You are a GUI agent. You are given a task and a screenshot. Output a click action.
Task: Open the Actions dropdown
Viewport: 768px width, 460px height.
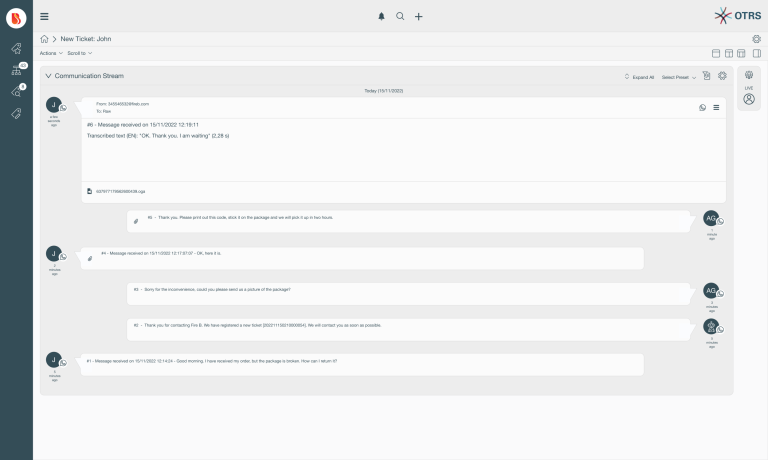click(x=51, y=53)
